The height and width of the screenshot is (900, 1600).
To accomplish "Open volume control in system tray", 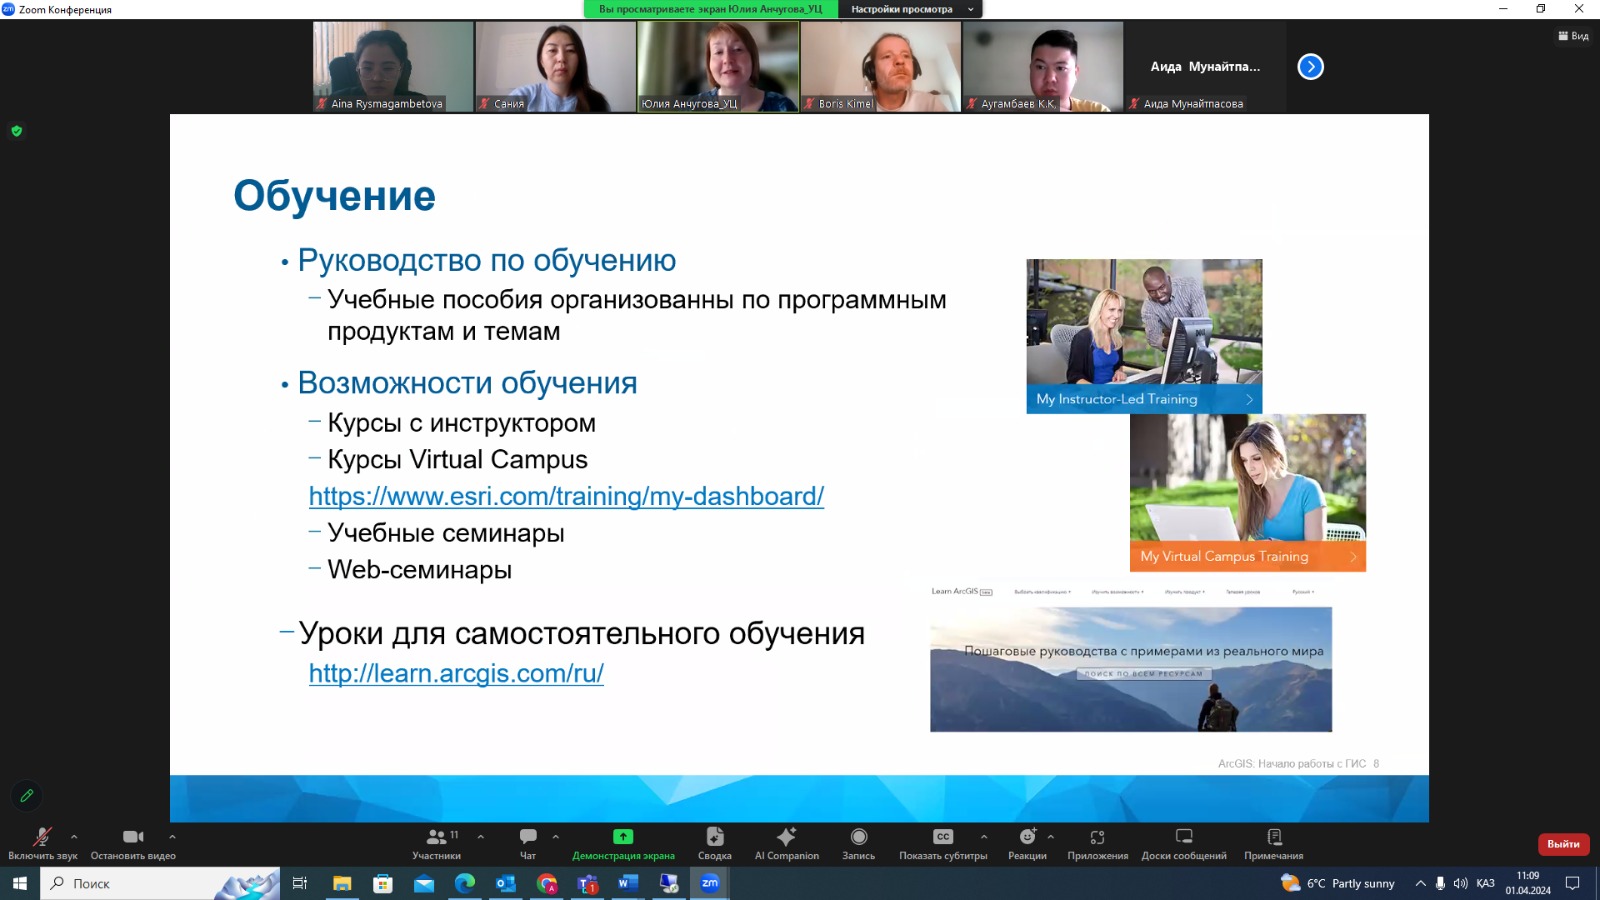I will [x=1460, y=883].
